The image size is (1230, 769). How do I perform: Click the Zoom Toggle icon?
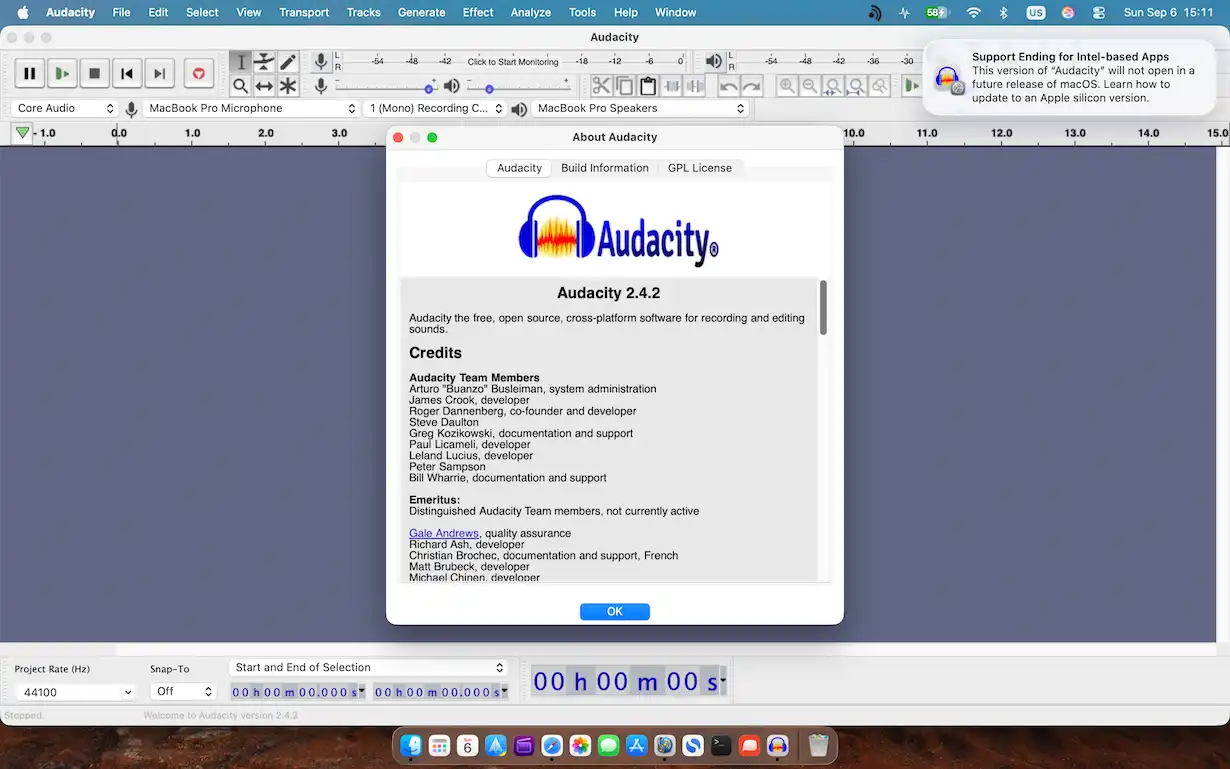pos(879,86)
